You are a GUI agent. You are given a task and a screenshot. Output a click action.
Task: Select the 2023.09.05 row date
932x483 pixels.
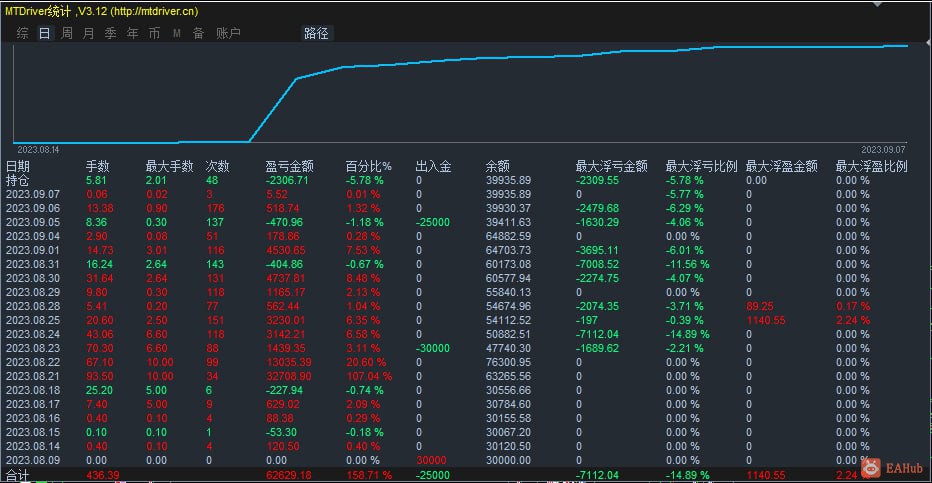(33, 222)
